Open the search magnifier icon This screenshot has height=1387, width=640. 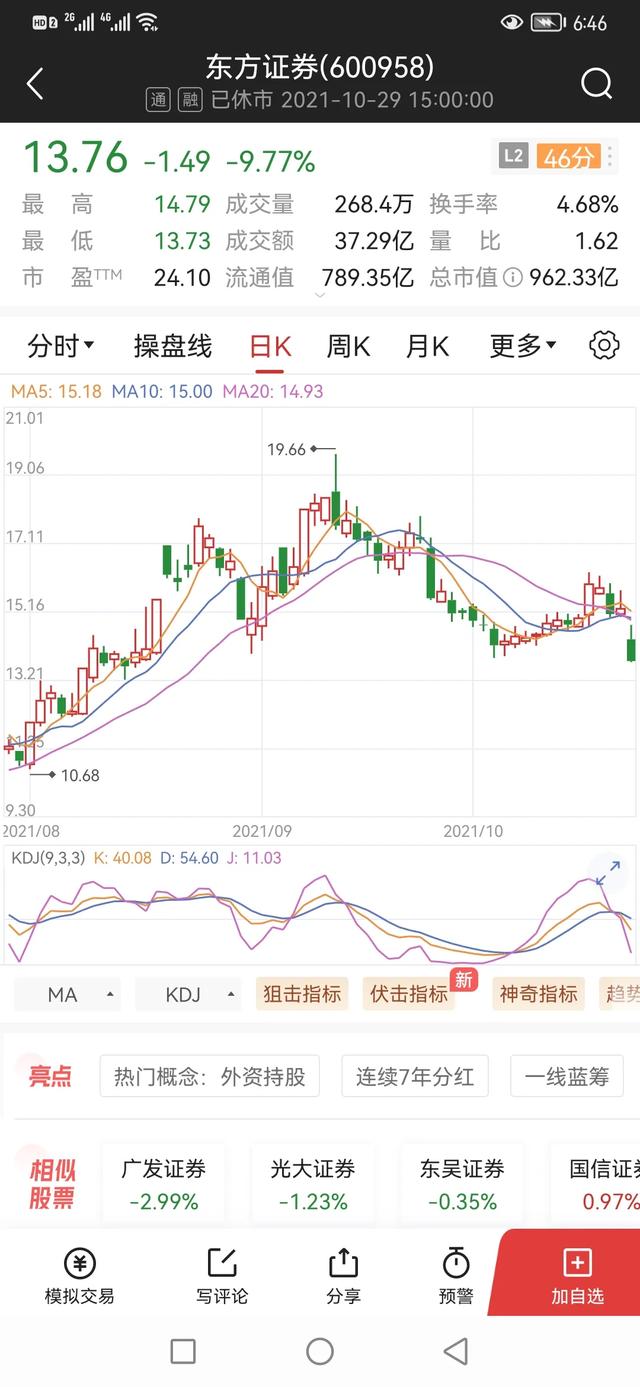click(x=596, y=84)
